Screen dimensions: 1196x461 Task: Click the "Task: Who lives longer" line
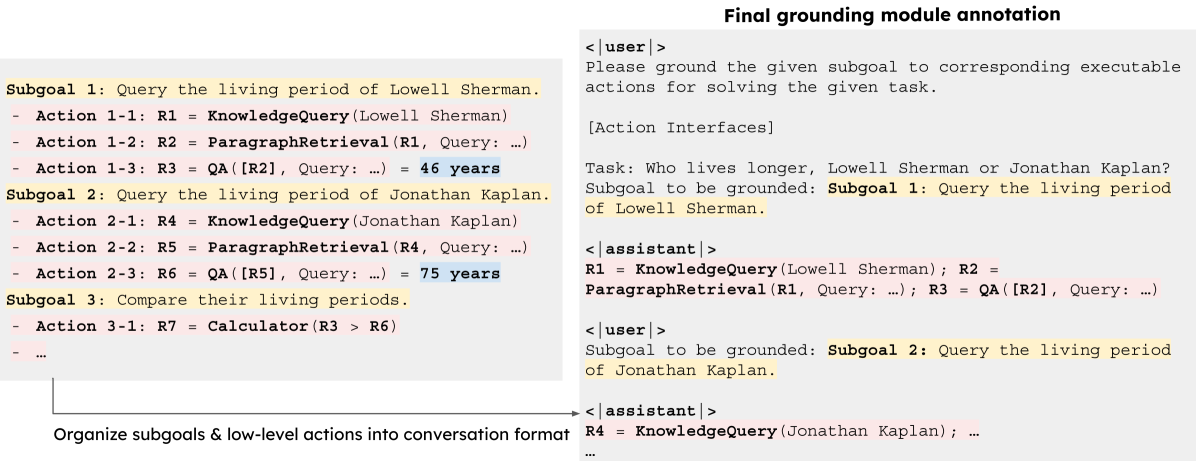(877, 167)
